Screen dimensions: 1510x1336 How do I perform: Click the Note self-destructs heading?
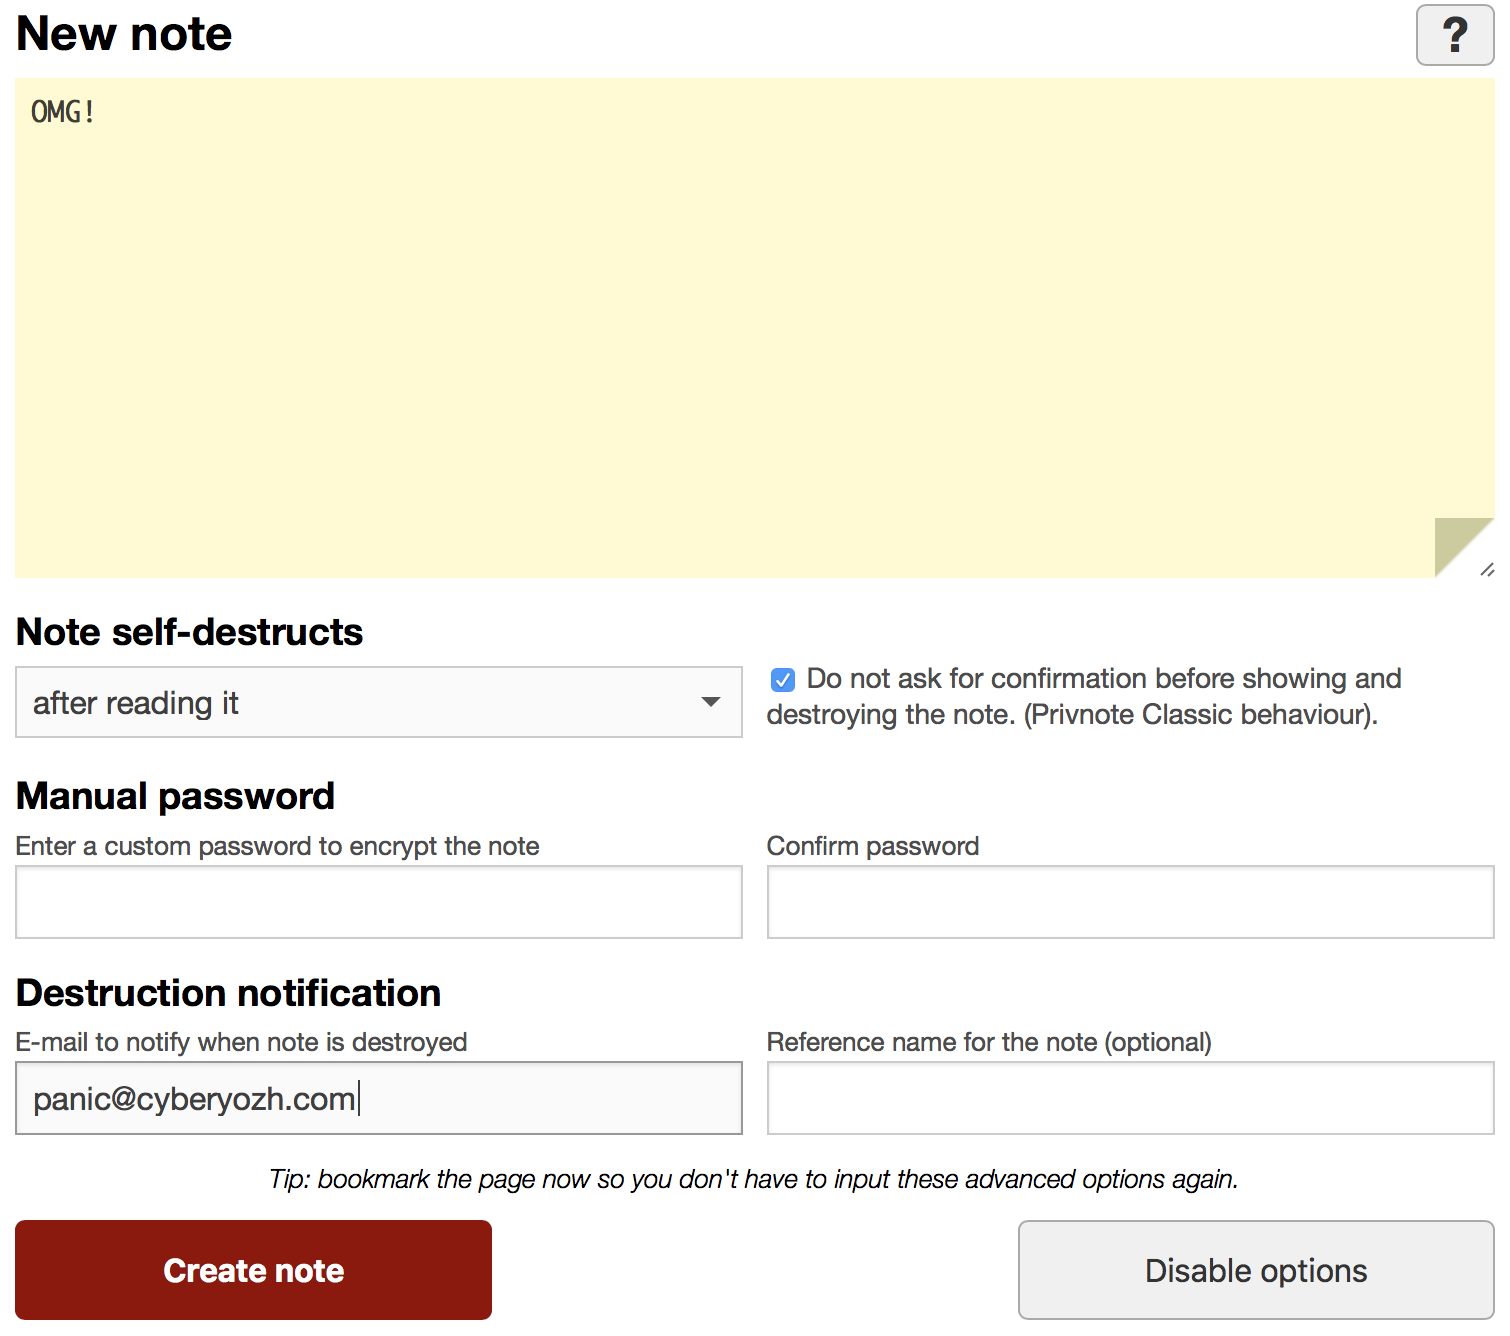[x=189, y=632]
